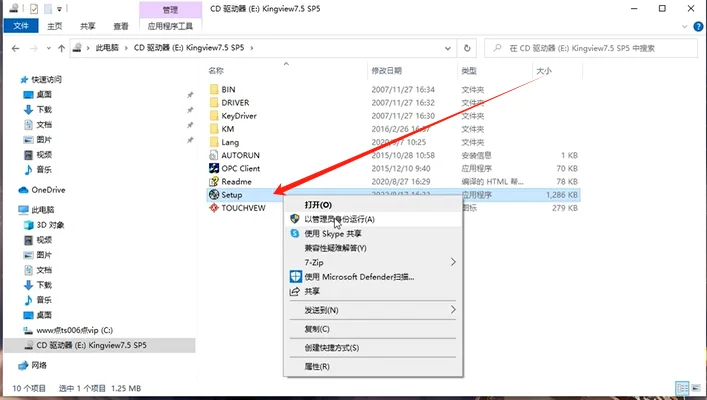Select the DRIVER folder icon
Image resolution: width=707 pixels, height=400 pixels.
[214, 102]
